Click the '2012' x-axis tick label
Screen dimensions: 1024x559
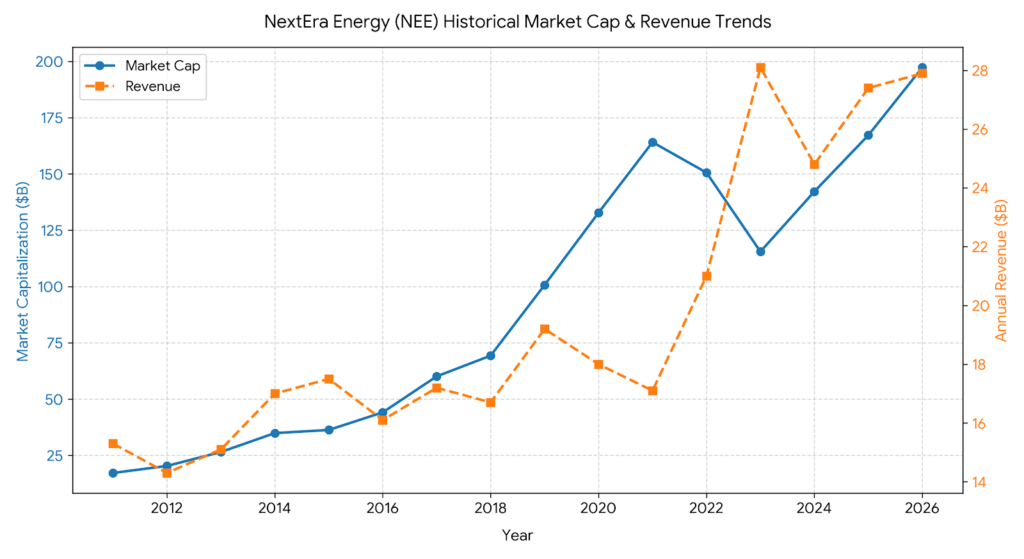pyautogui.click(x=167, y=508)
